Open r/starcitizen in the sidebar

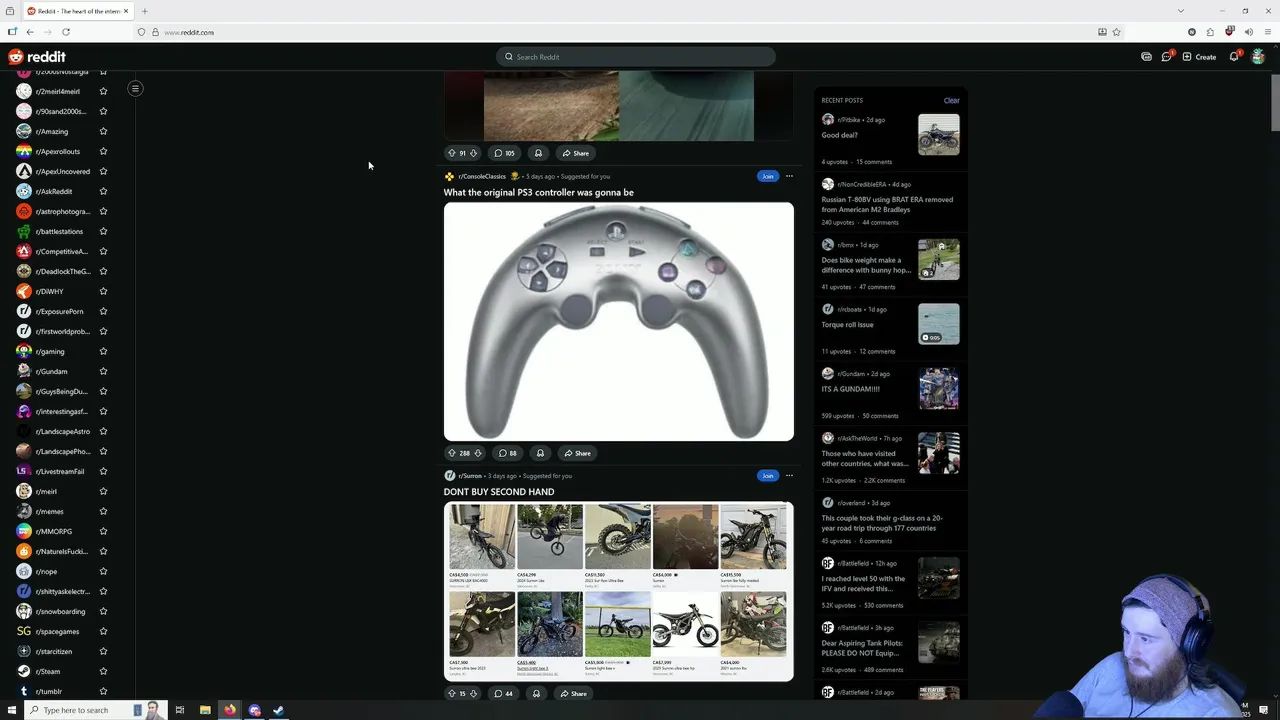[54, 651]
